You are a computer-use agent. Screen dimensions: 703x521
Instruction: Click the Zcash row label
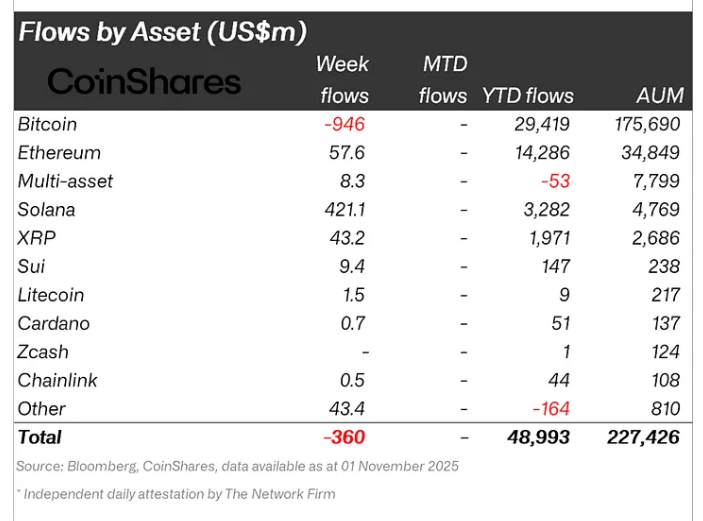[43, 352]
